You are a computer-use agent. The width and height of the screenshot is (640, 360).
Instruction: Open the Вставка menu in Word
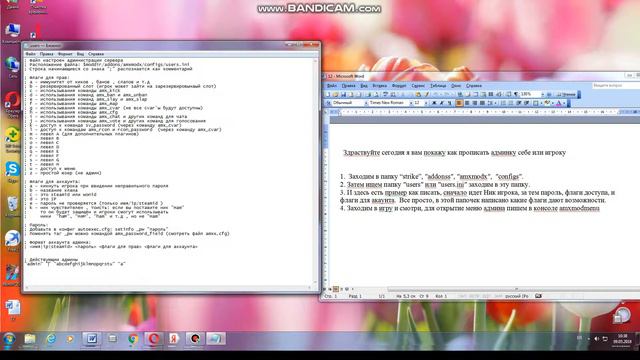click(x=380, y=86)
